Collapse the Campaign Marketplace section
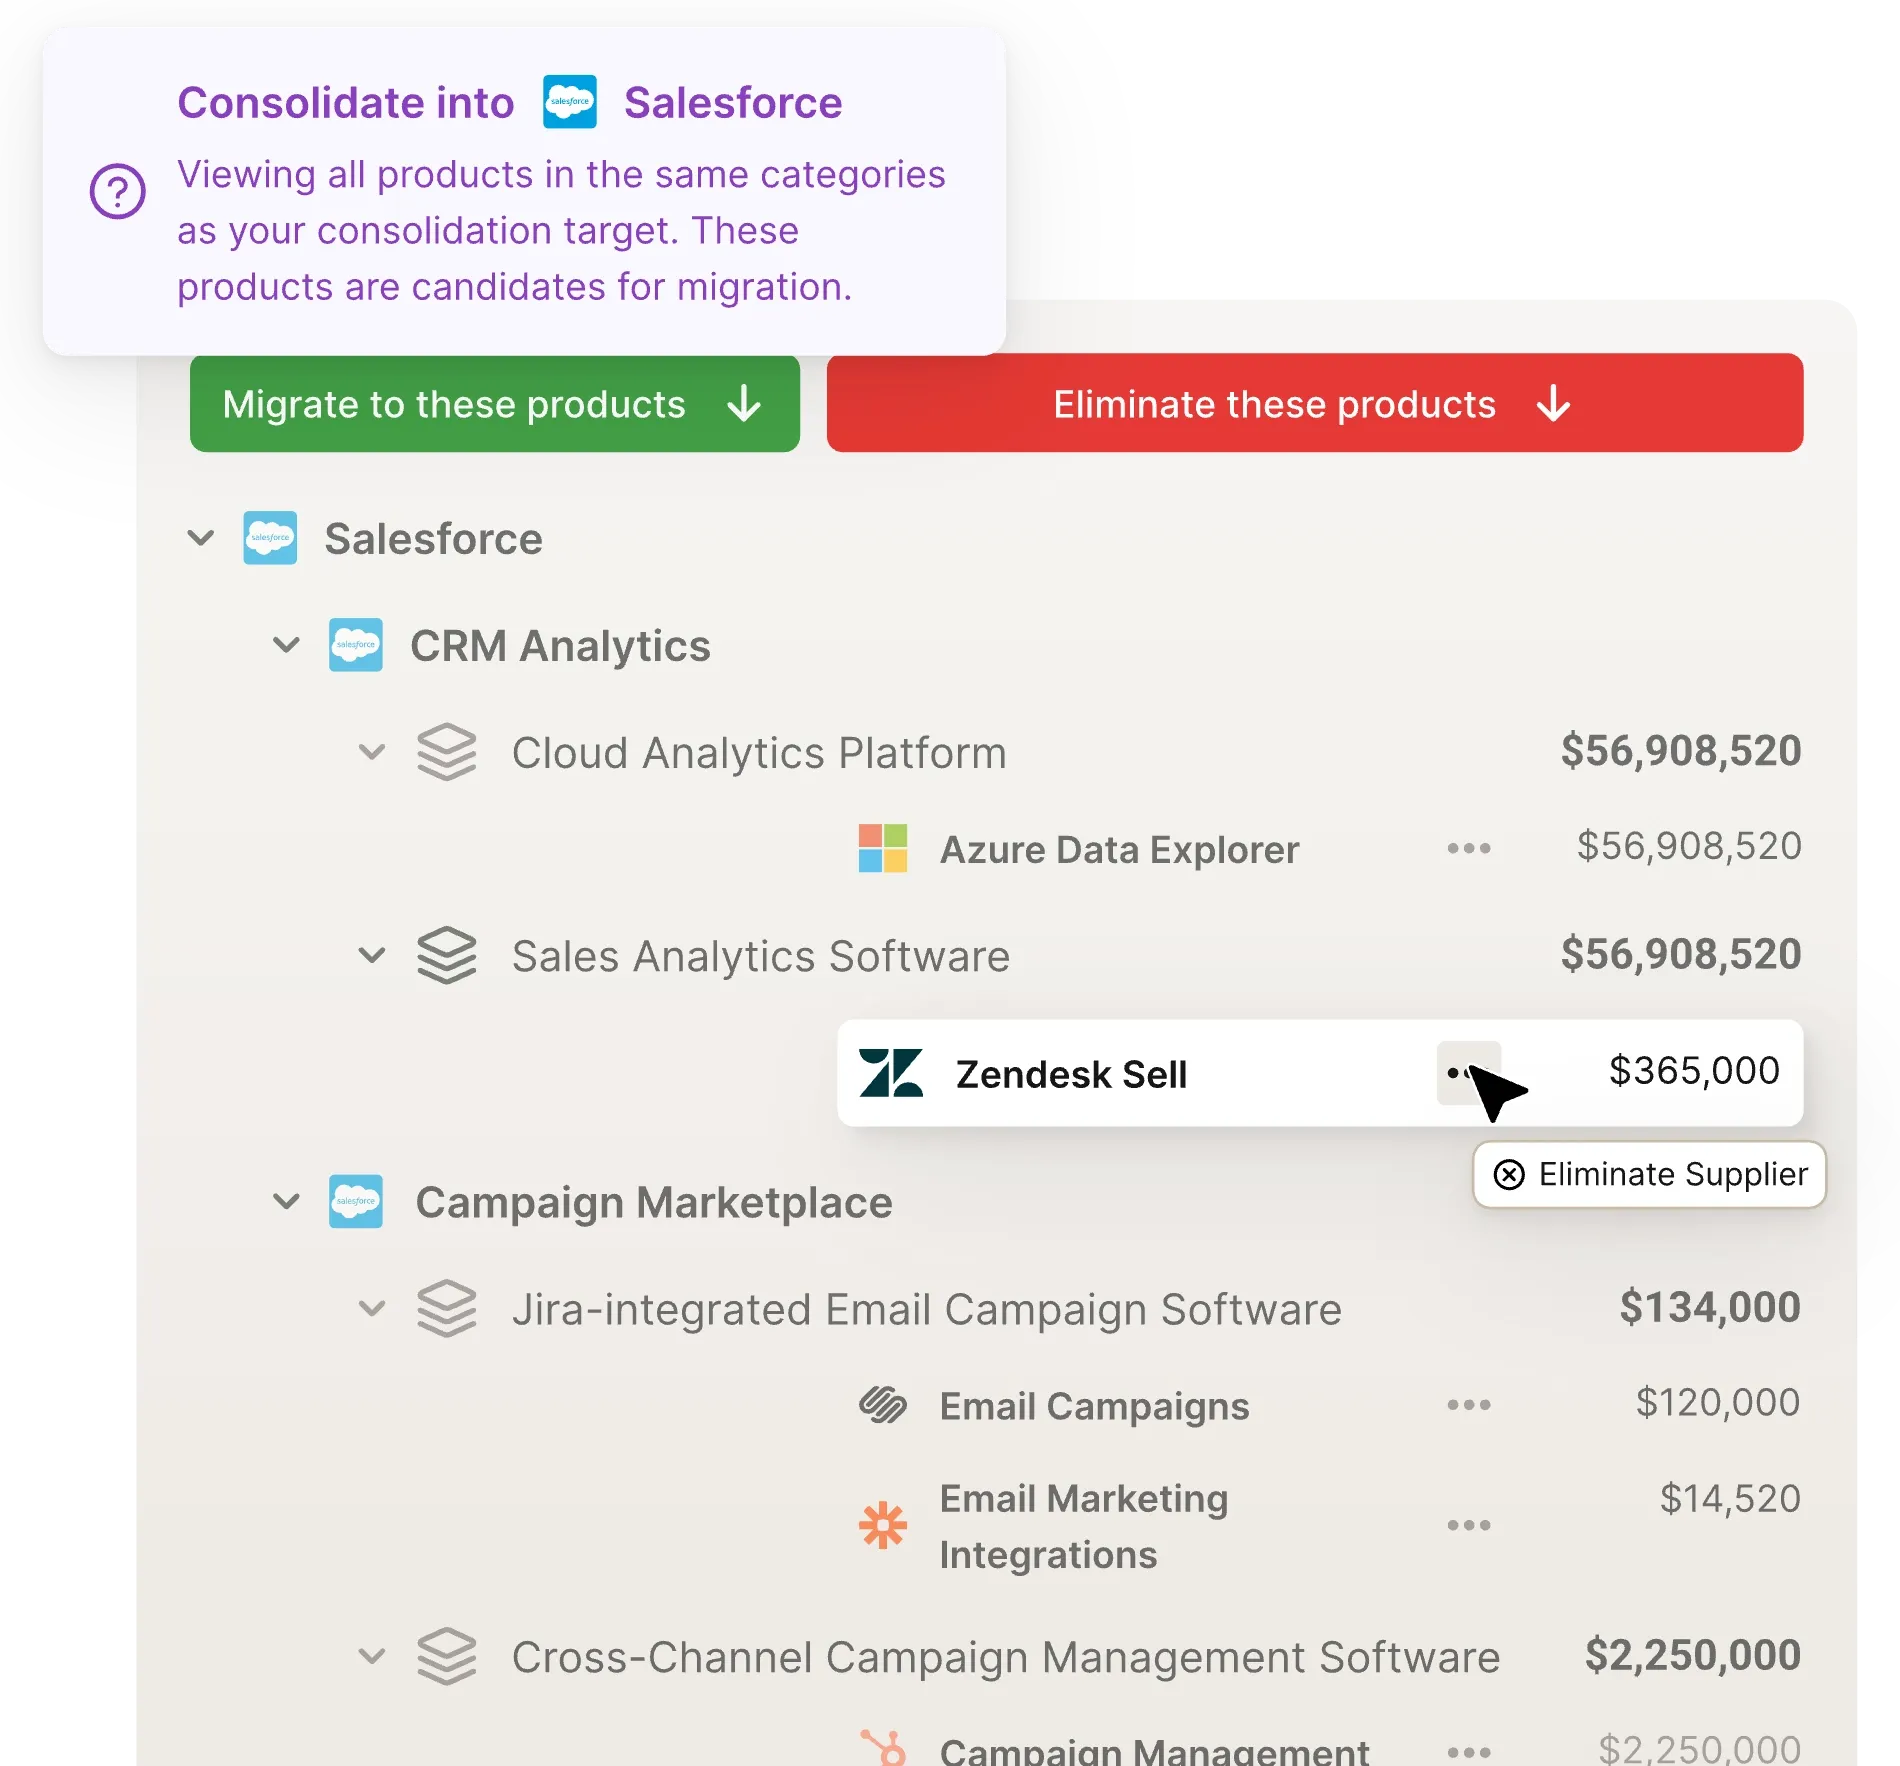The width and height of the screenshot is (1900, 1766). 287,1201
